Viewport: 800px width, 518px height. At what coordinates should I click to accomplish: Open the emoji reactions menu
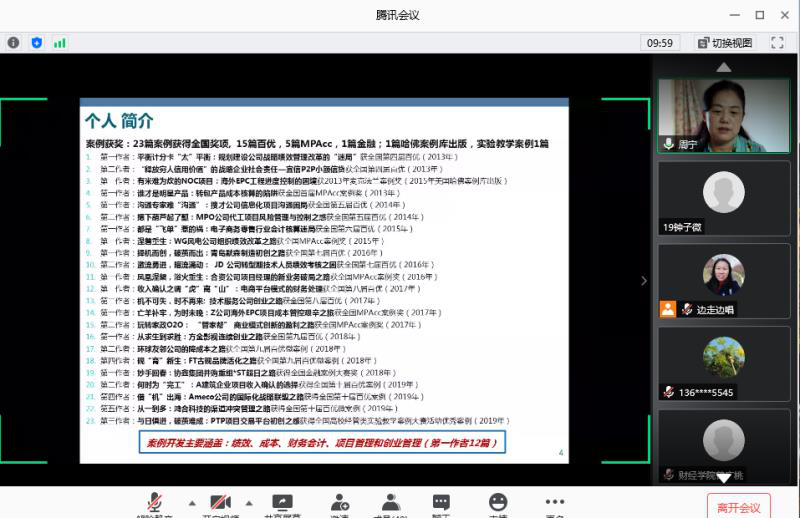pos(498,502)
